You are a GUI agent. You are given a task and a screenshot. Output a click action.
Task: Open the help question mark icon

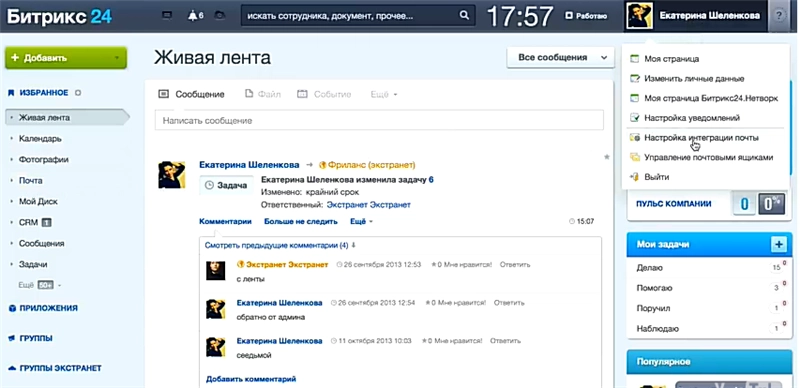pyautogui.click(x=779, y=16)
